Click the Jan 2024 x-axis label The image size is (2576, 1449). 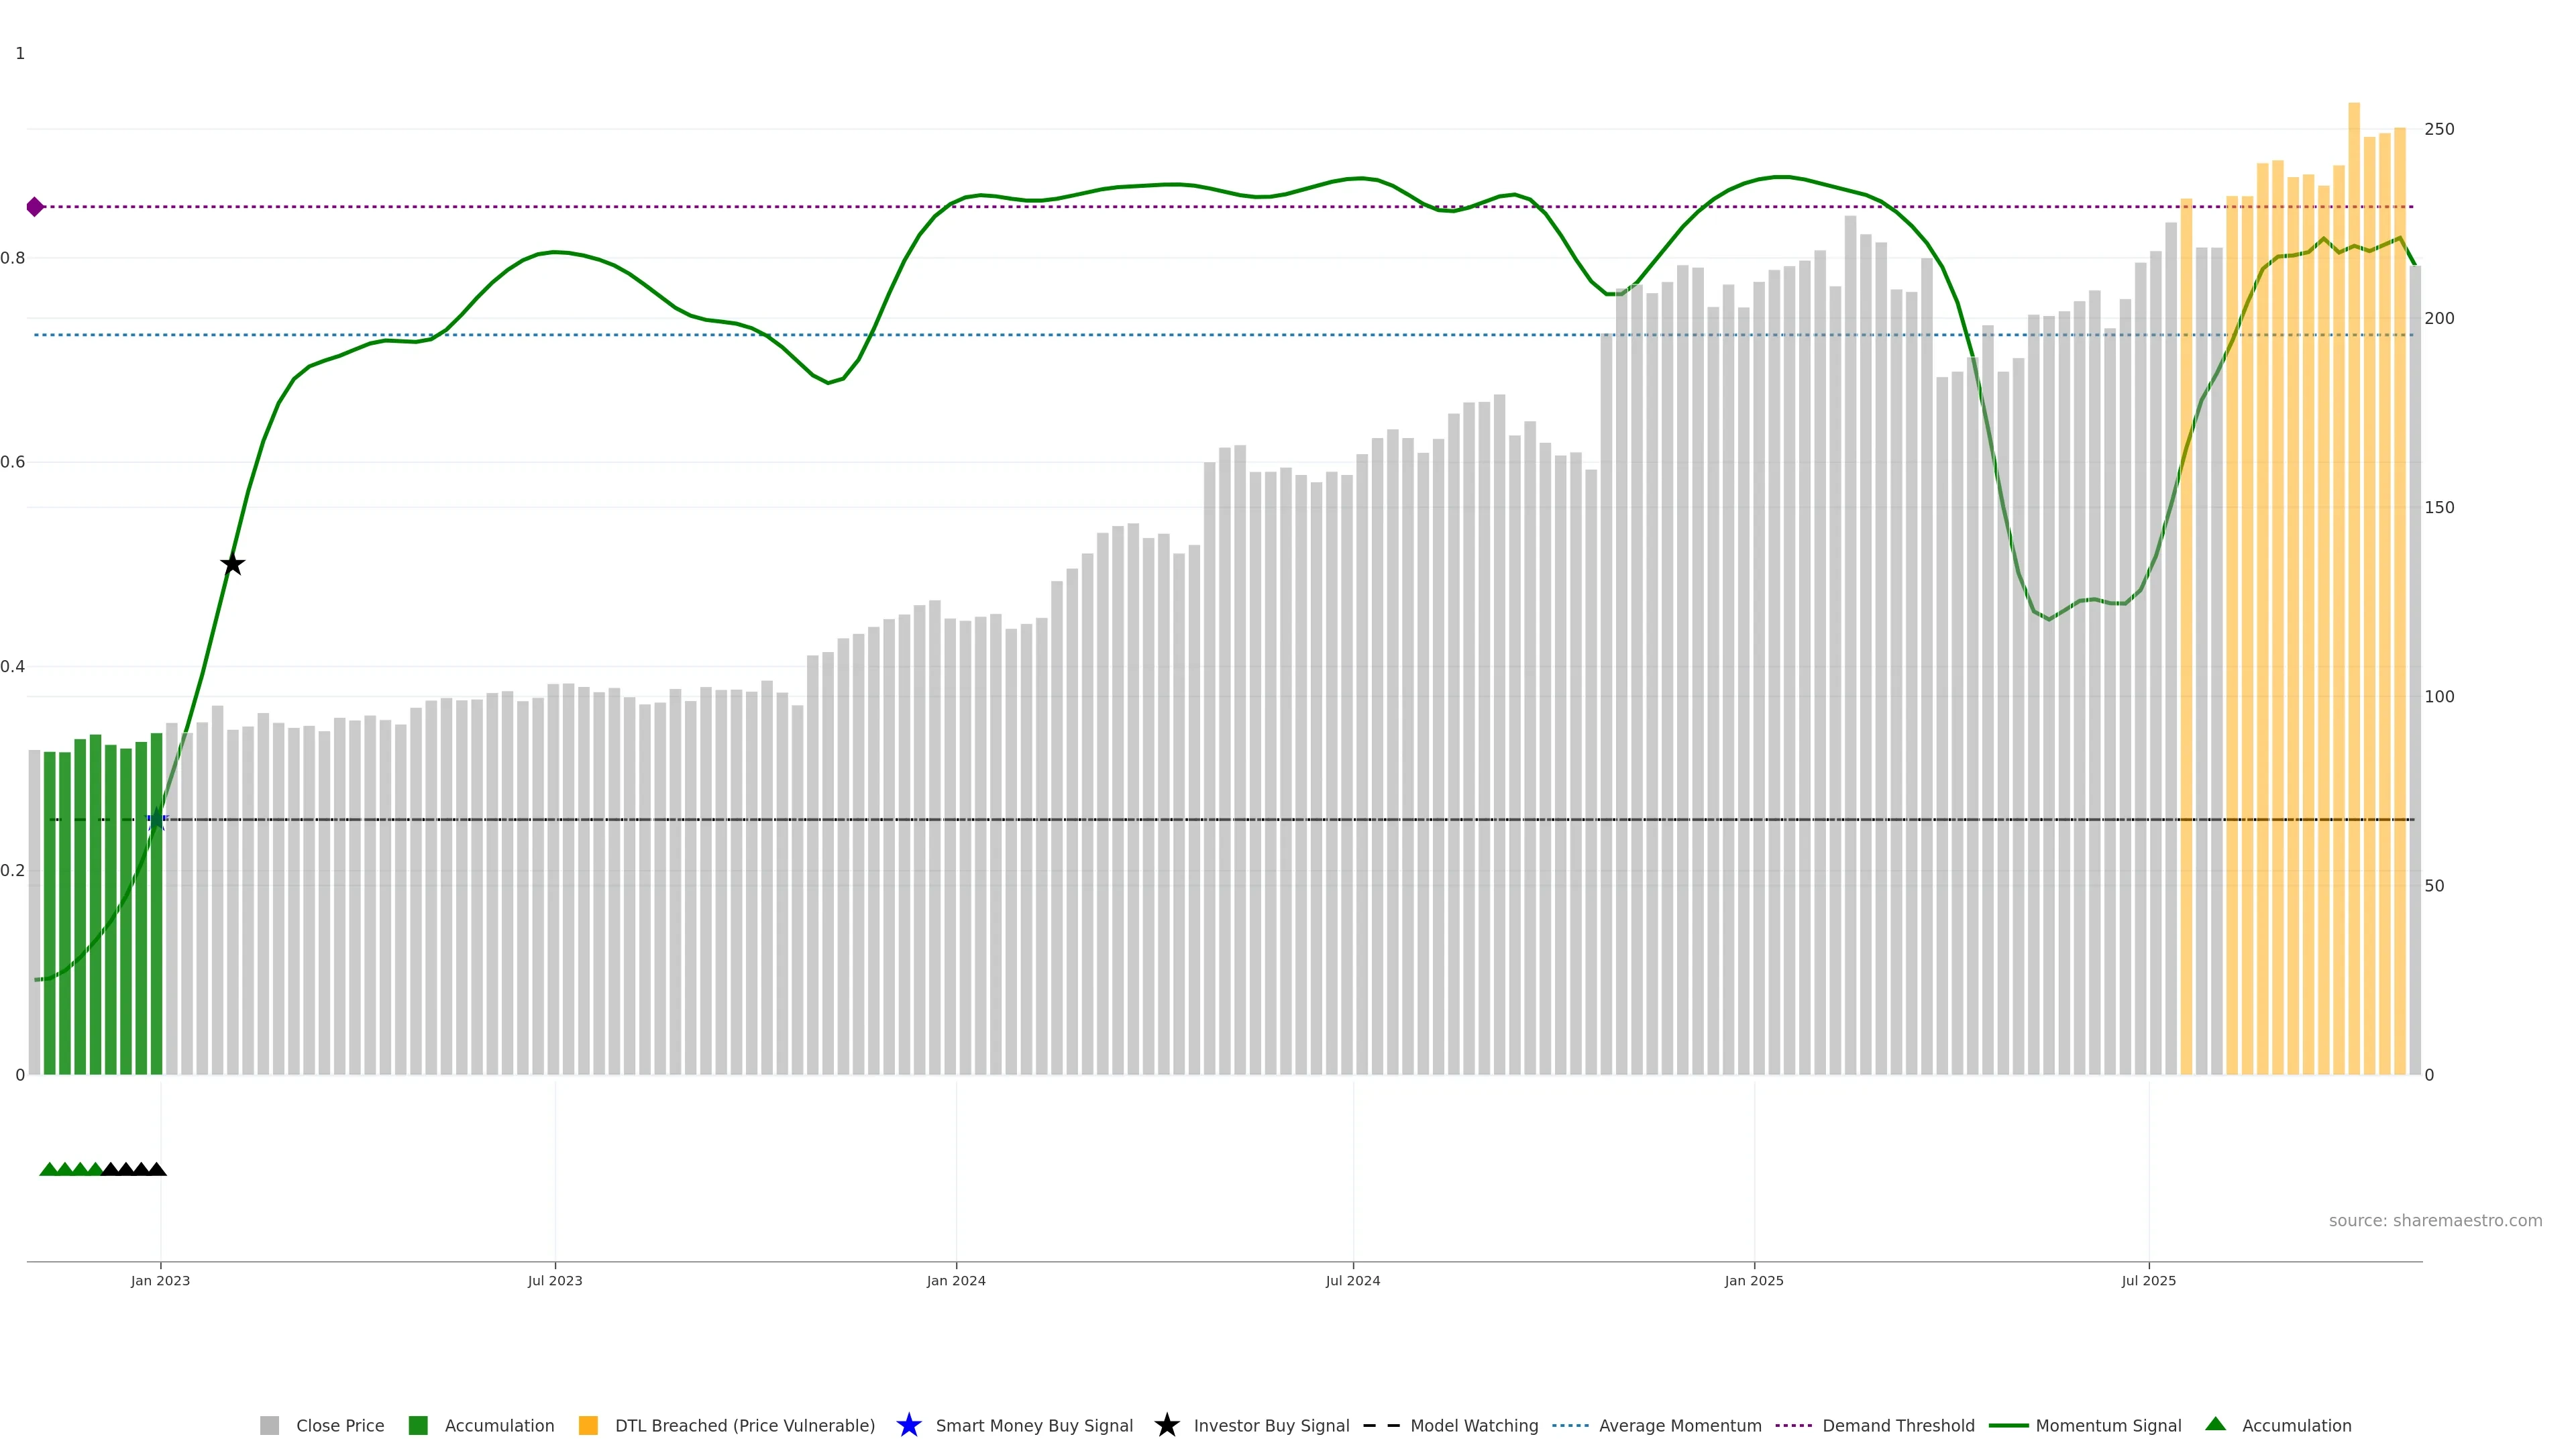click(x=955, y=1280)
